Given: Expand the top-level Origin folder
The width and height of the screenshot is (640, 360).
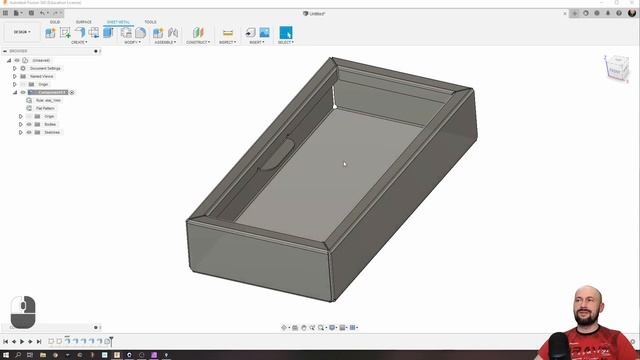Looking at the screenshot, I should point(15,84).
